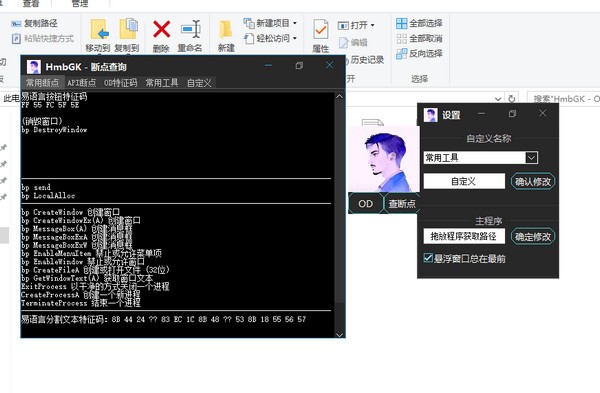
Task: Switch to the 自定义 tab in HmbGK
Action: coord(199,83)
